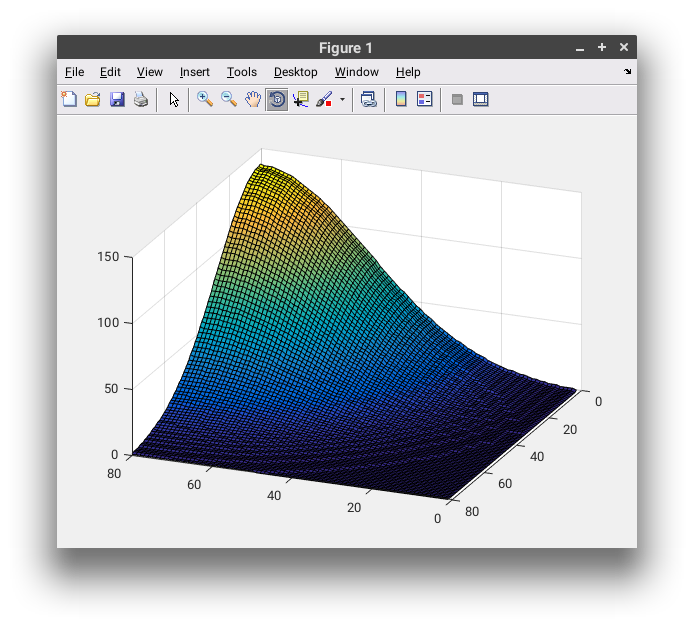Screen dimensions: 694x627
Task: Select the Pan hand tool
Action: (253, 99)
